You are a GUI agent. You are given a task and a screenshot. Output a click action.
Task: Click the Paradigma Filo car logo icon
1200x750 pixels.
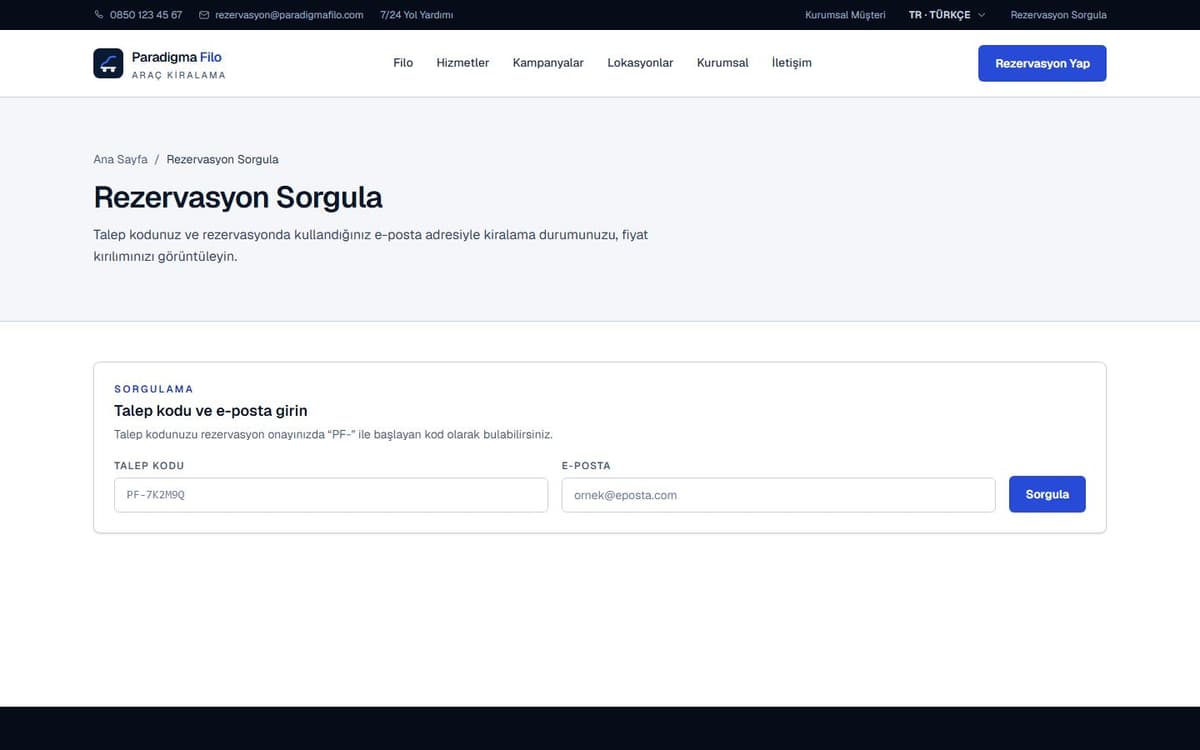[108, 63]
